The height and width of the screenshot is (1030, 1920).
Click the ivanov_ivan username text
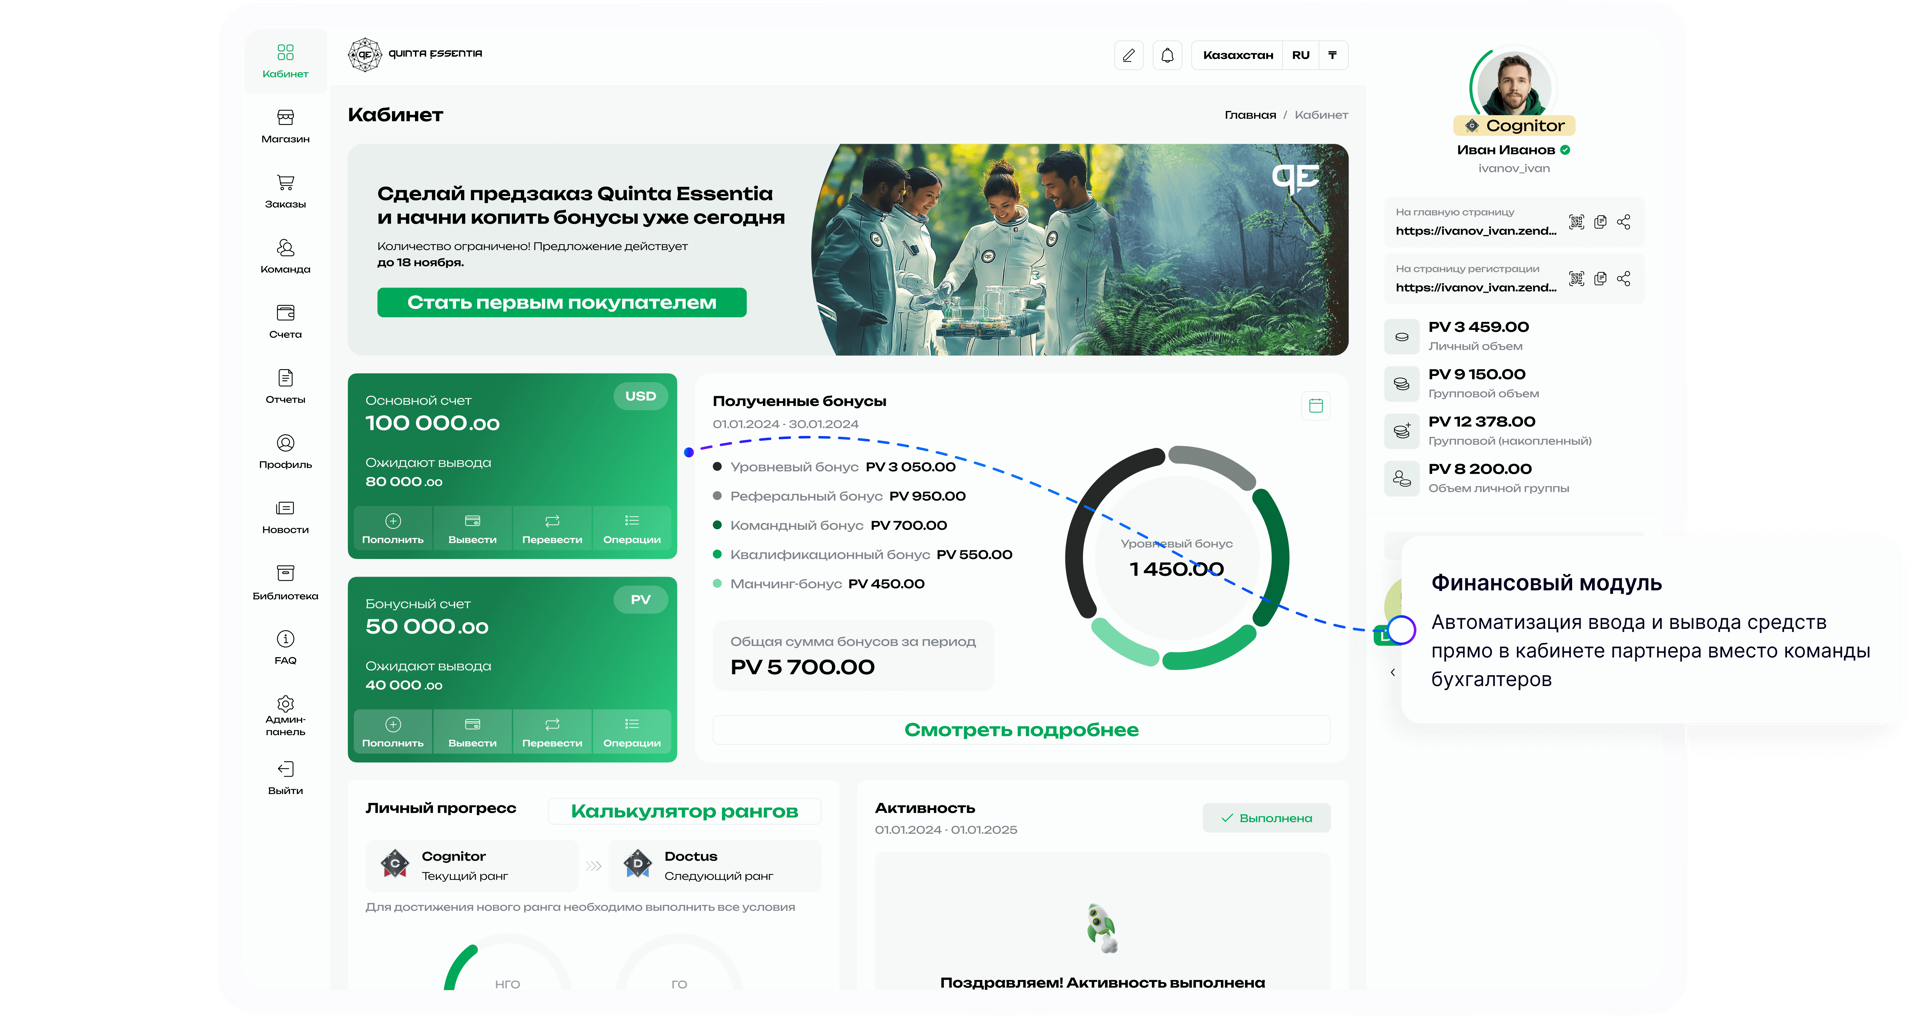pos(1514,169)
